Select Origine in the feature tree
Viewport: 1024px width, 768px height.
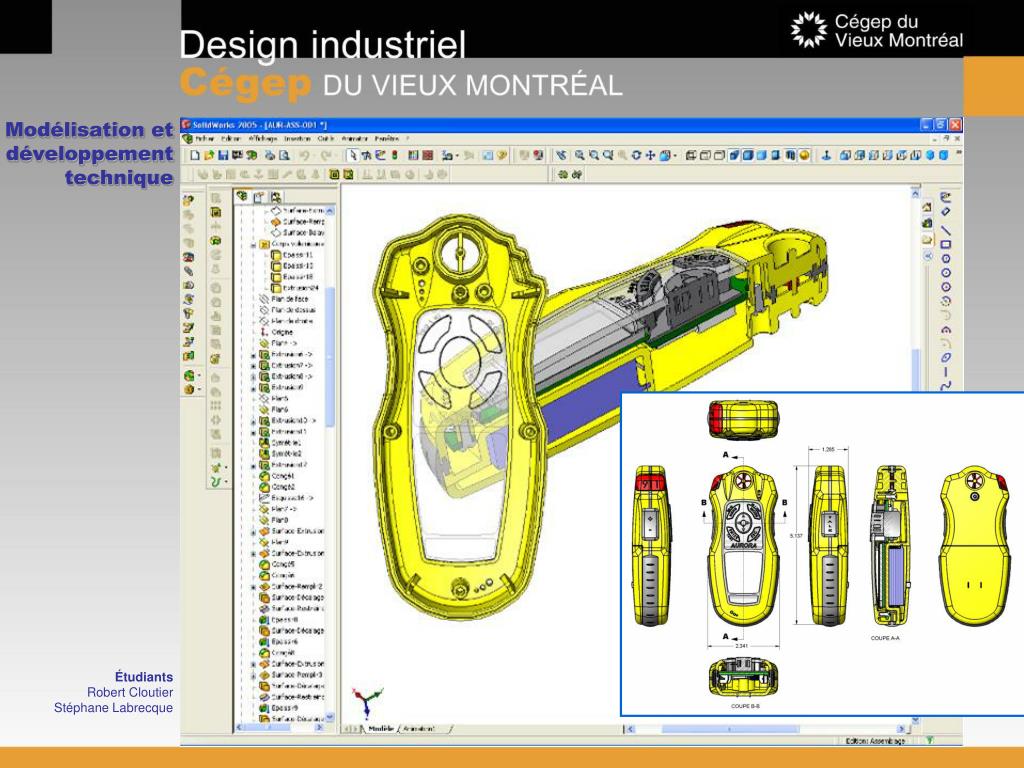tap(282, 332)
